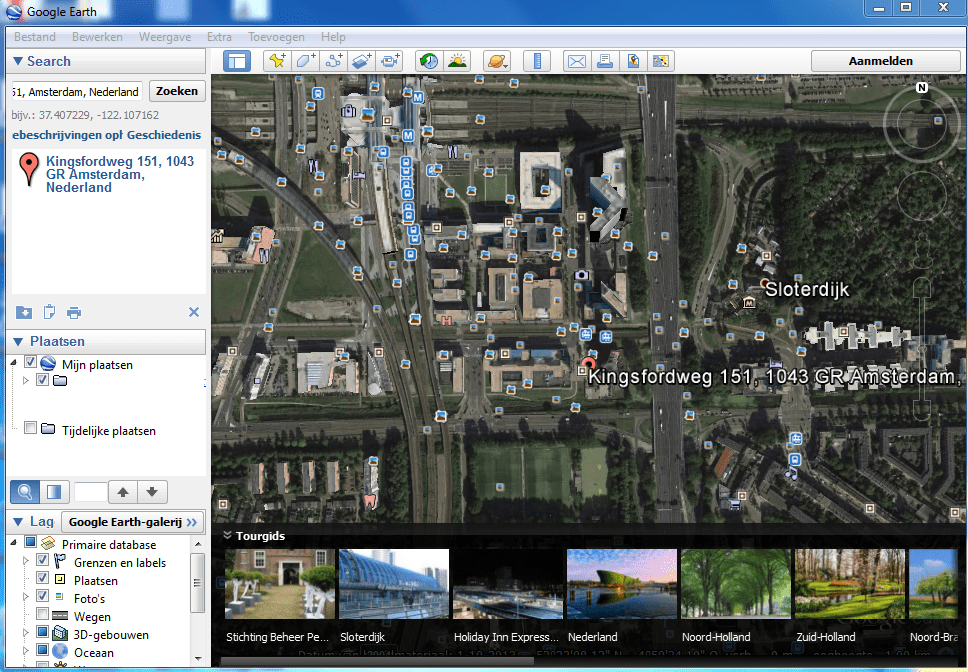Screen dimensions: 968x672
Task: Click the Tourgids horizontal scrollbar
Action: (x=377, y=662)
